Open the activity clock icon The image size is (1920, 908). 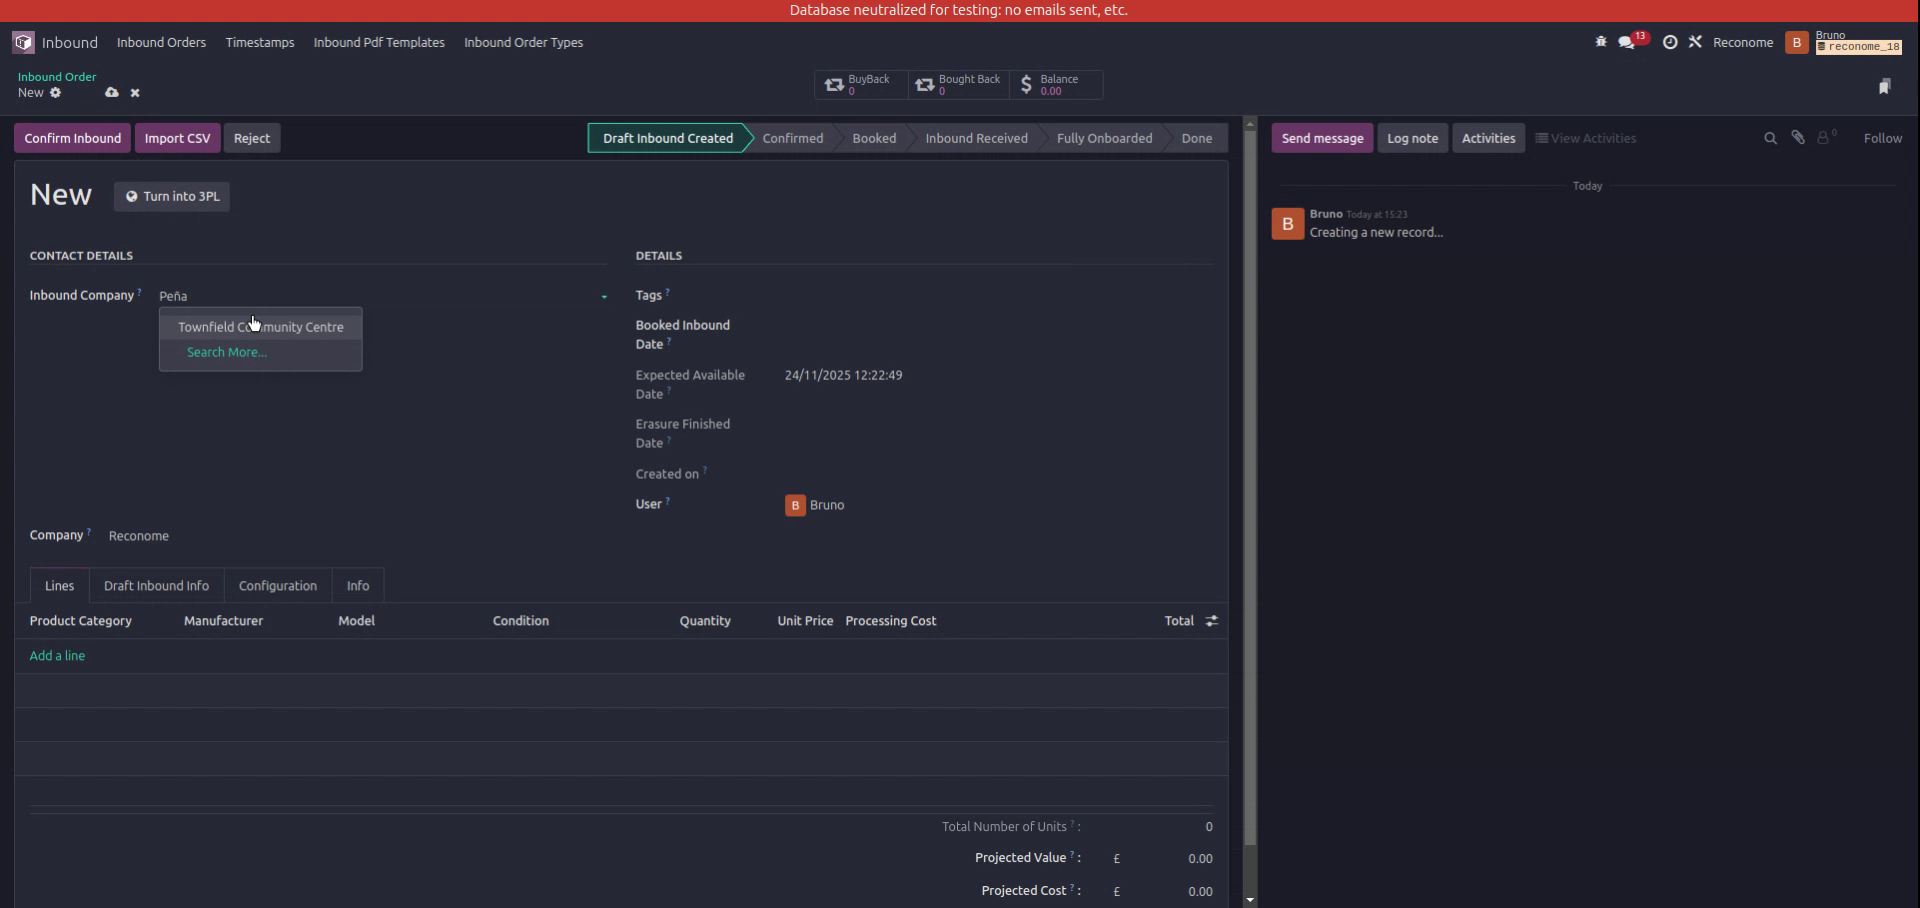(x=1671, y=42)
